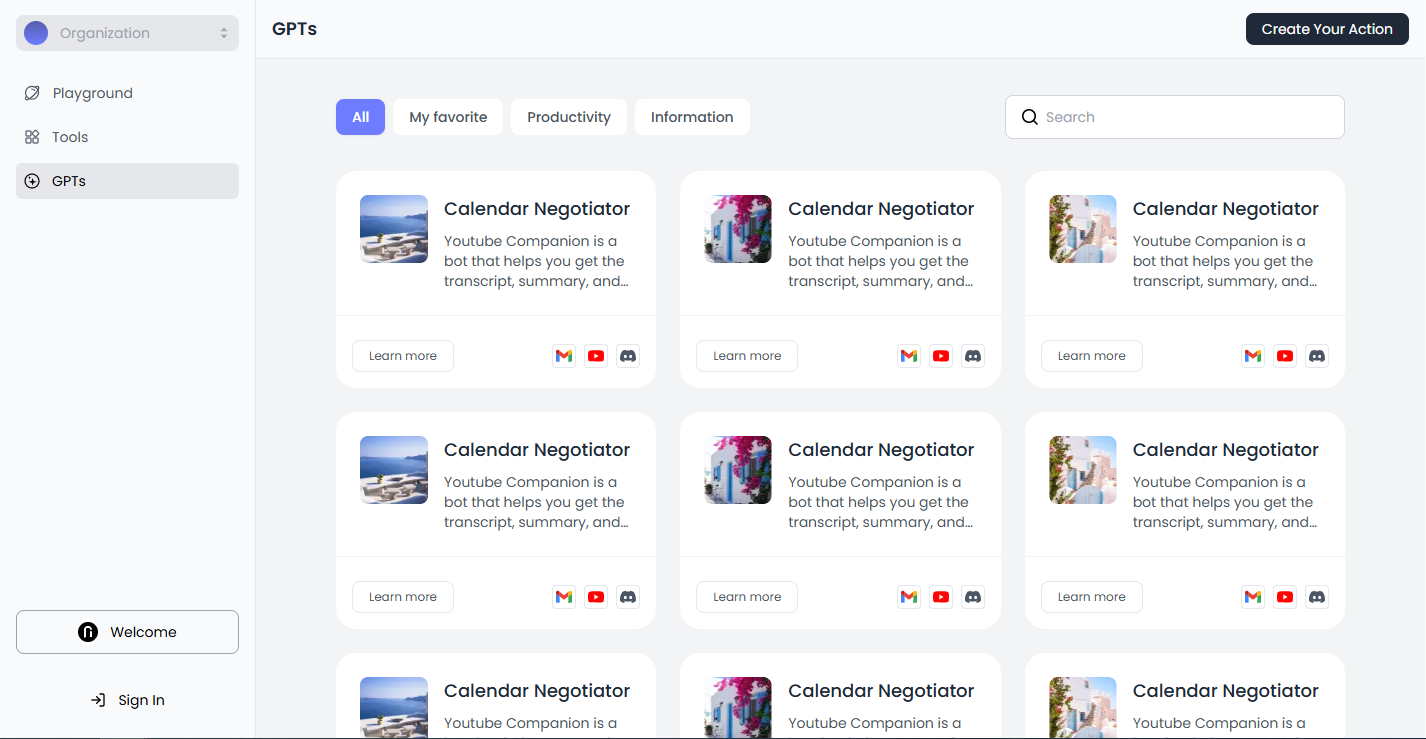Click YouTube icon on top-row pink flowers card
Viewport: 1426px width, 739px height.
click(941, 356)
